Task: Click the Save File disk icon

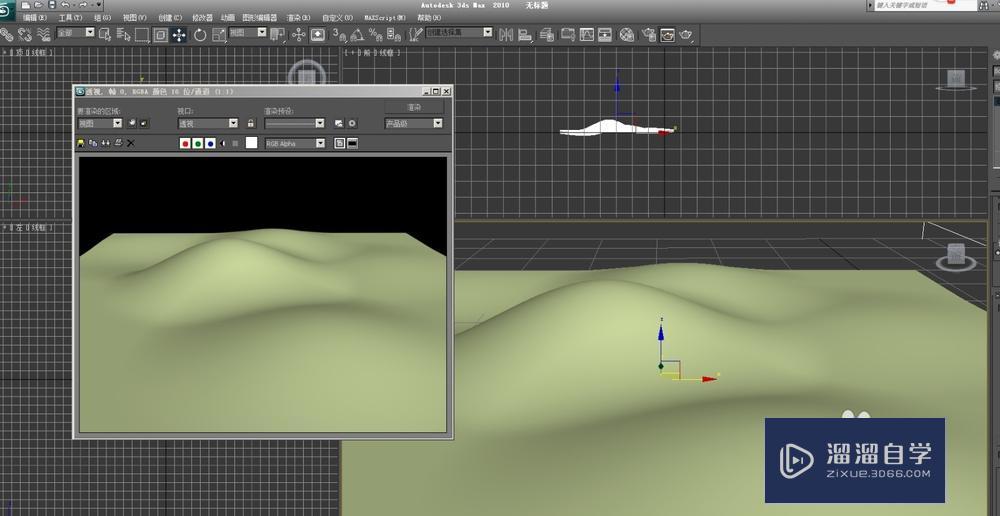Action: [52, 4]
